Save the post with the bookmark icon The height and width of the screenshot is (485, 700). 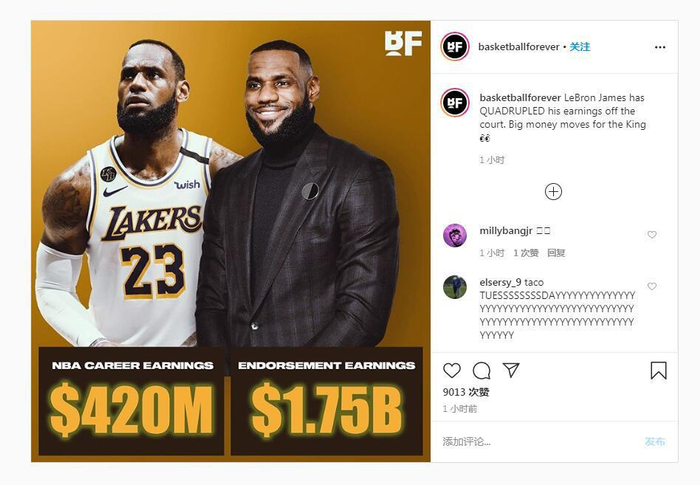[658, 371]
